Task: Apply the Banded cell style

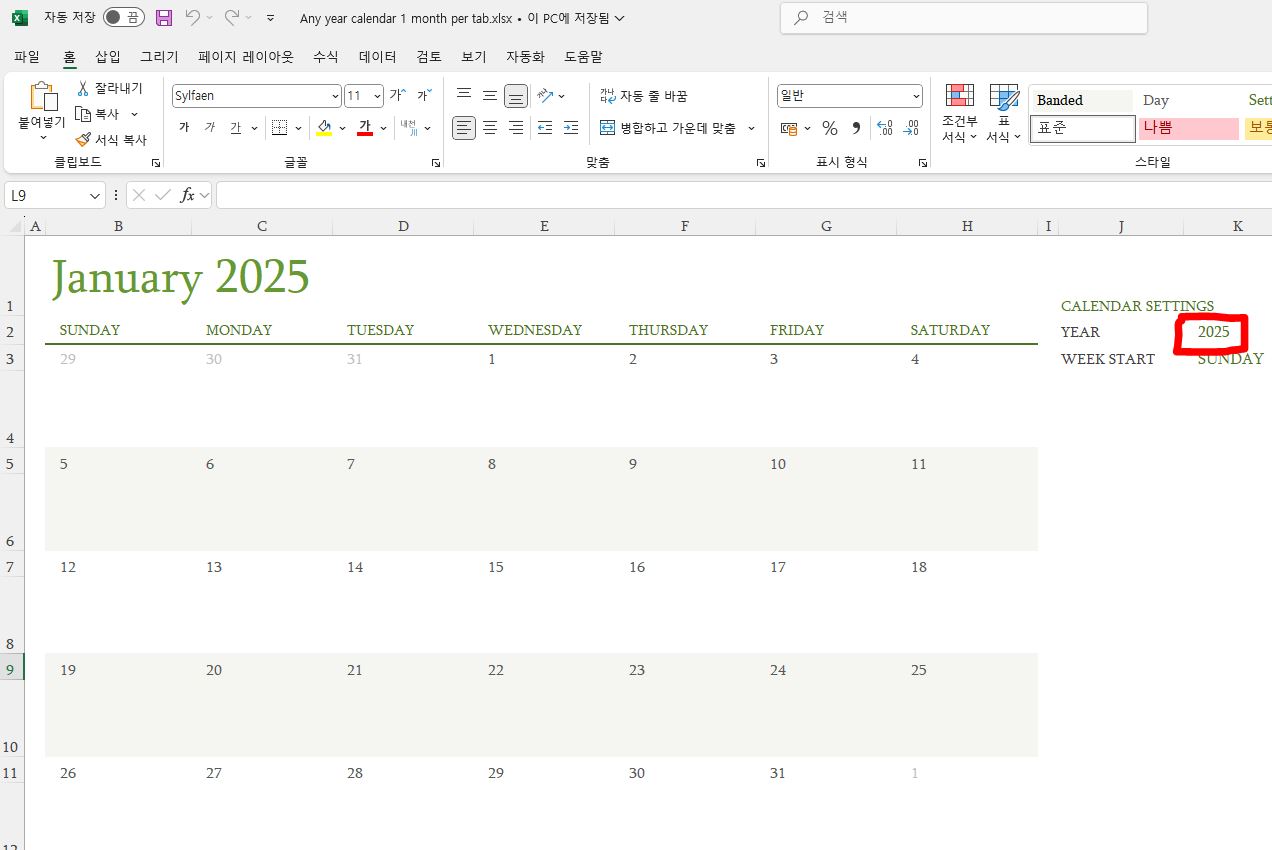Action: point(1082,100)
